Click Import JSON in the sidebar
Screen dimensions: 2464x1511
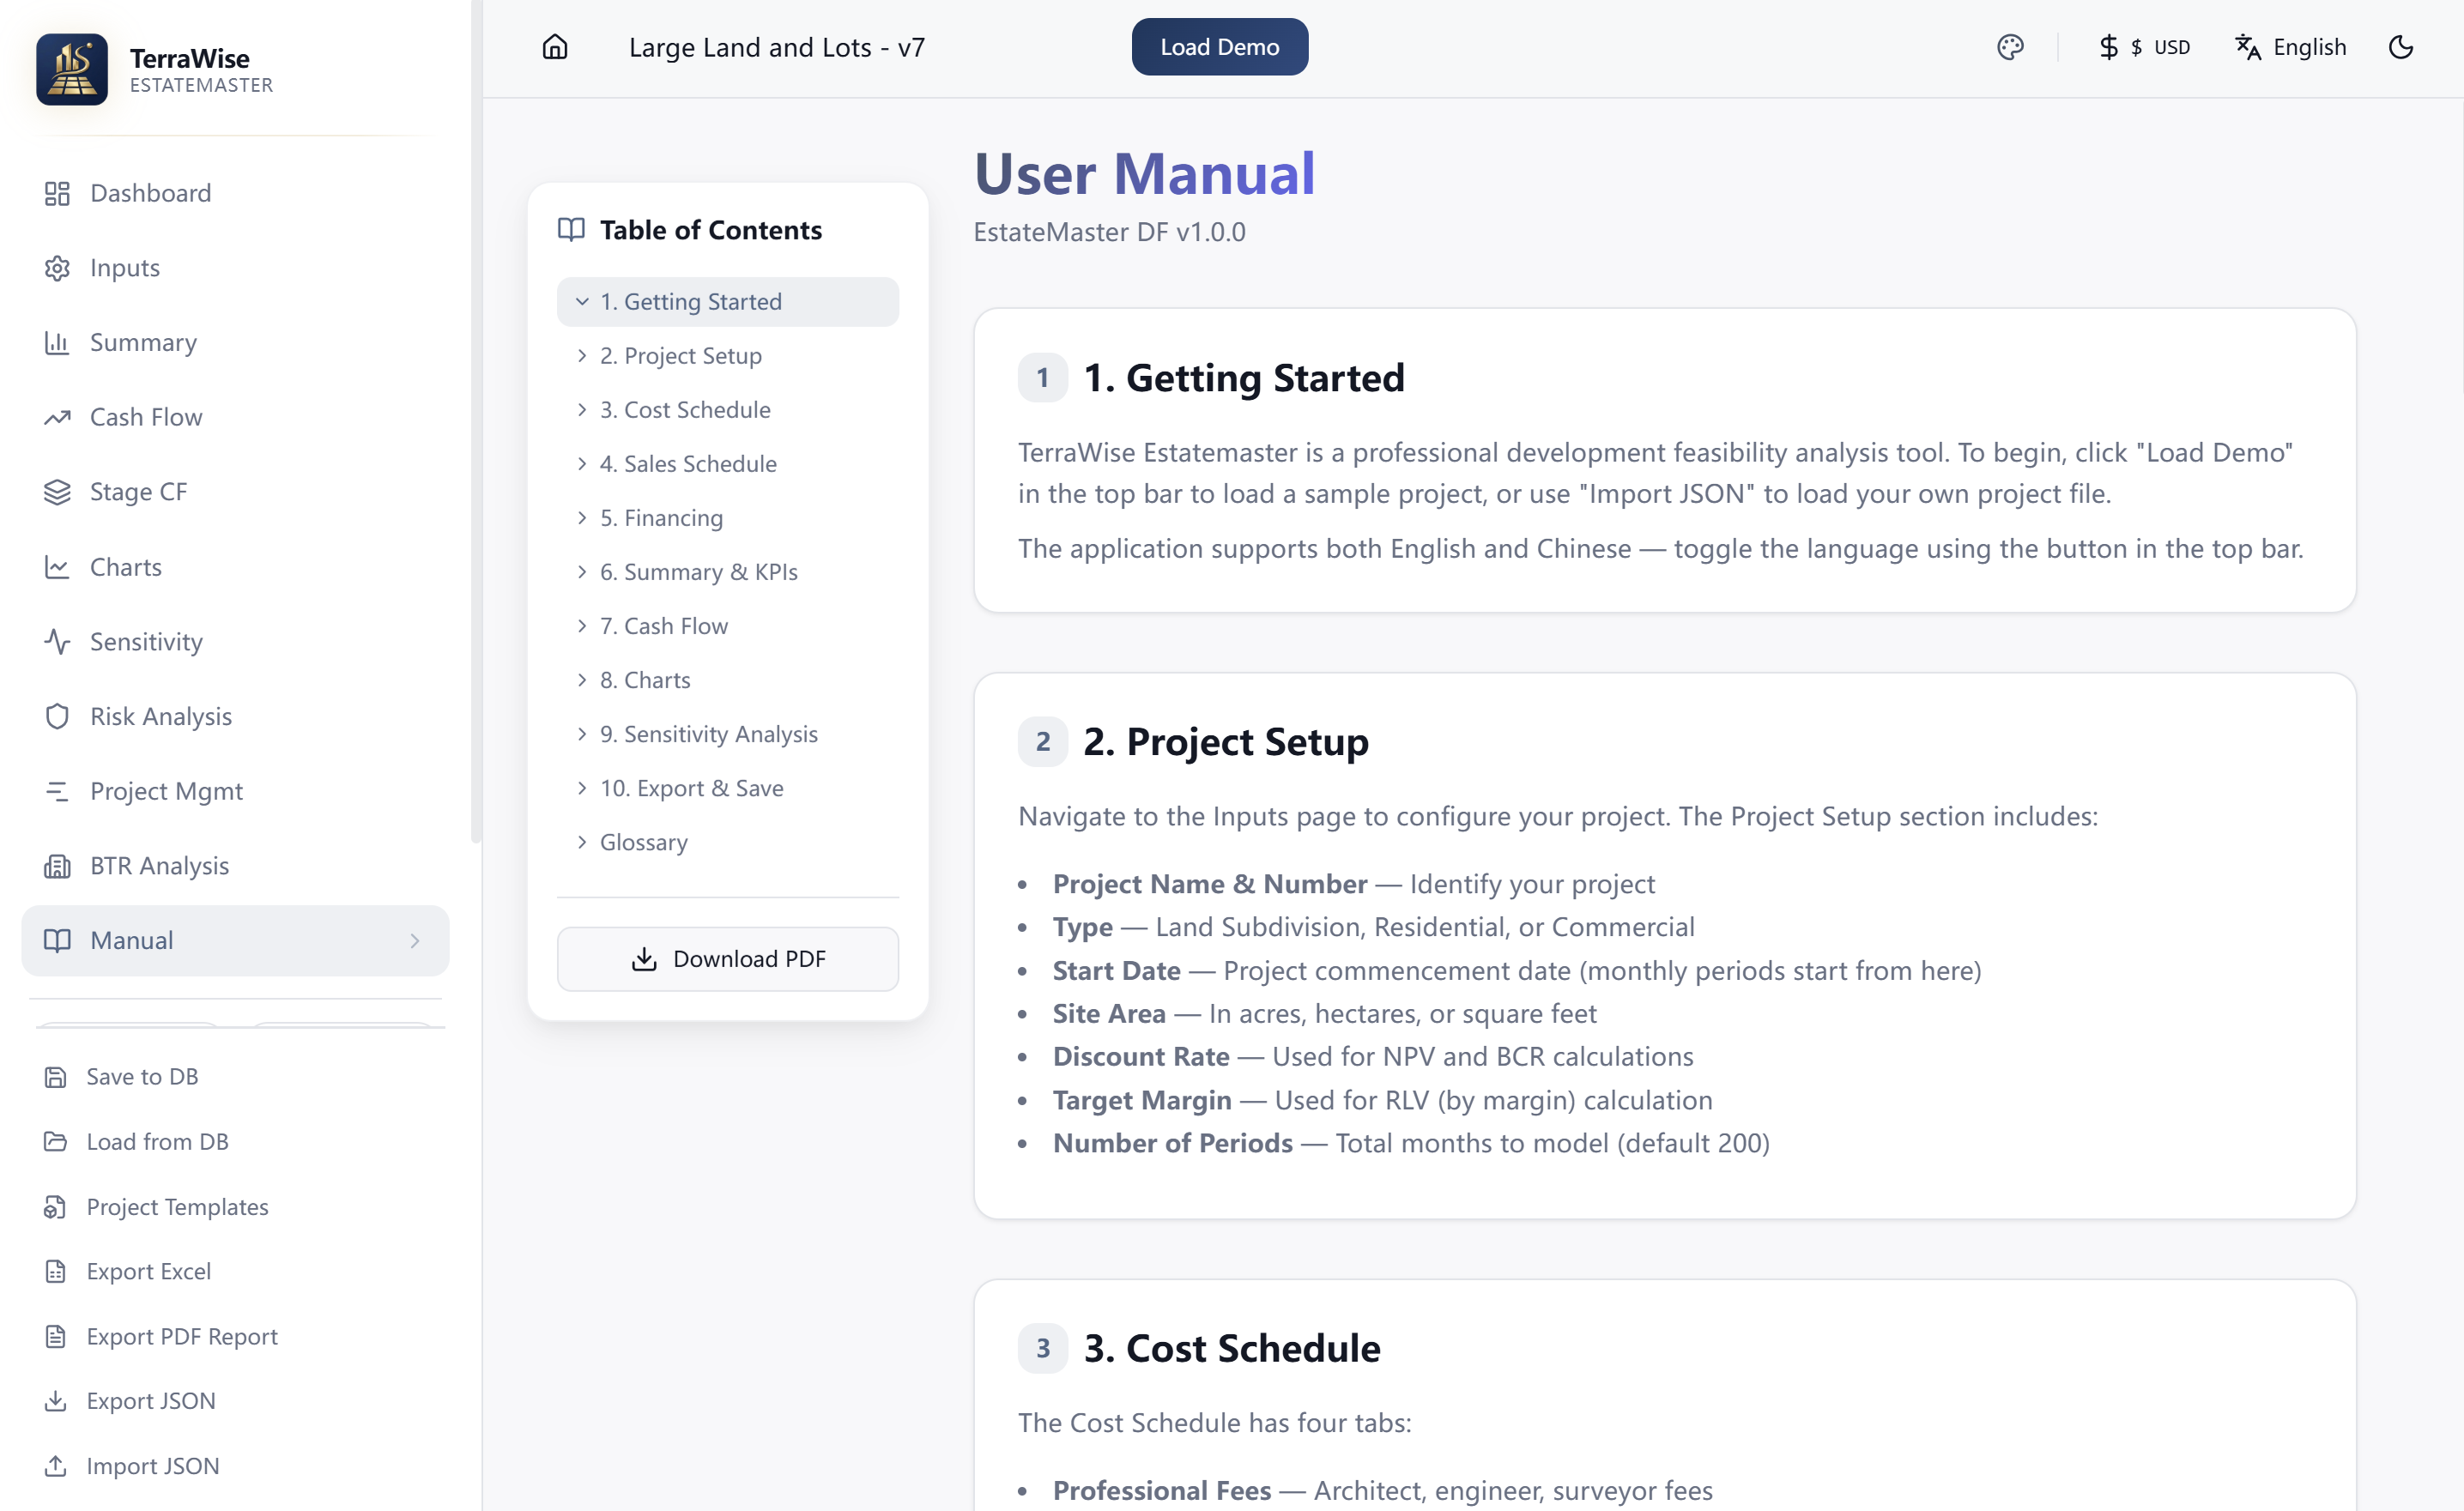[152, 1466]
